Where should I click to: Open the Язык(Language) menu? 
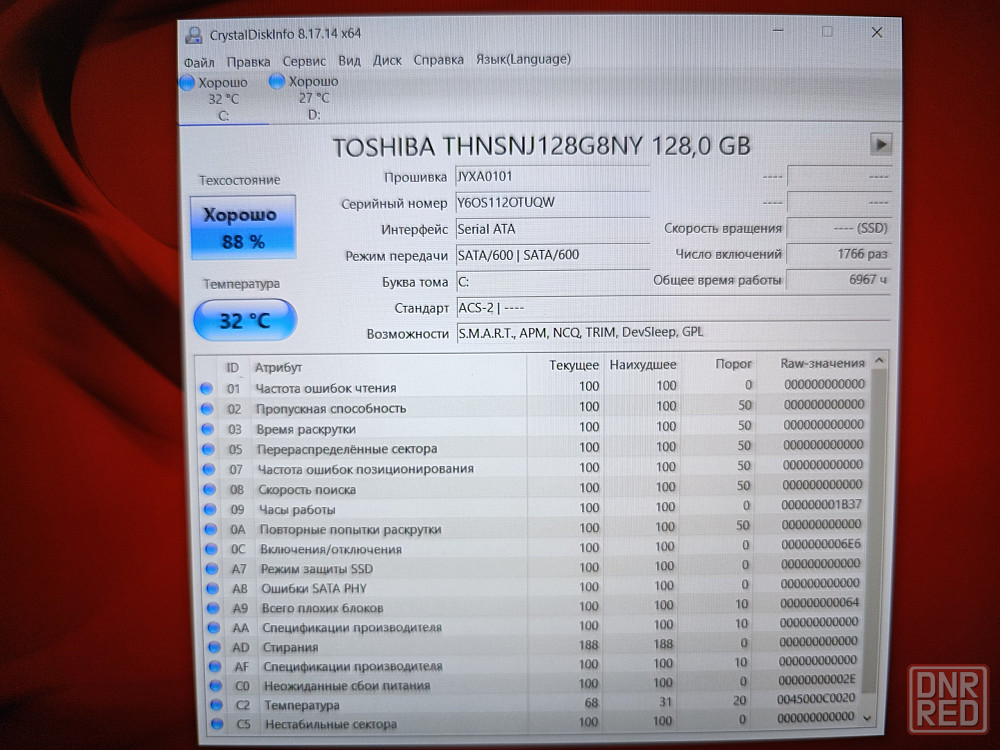click(523, 59)
